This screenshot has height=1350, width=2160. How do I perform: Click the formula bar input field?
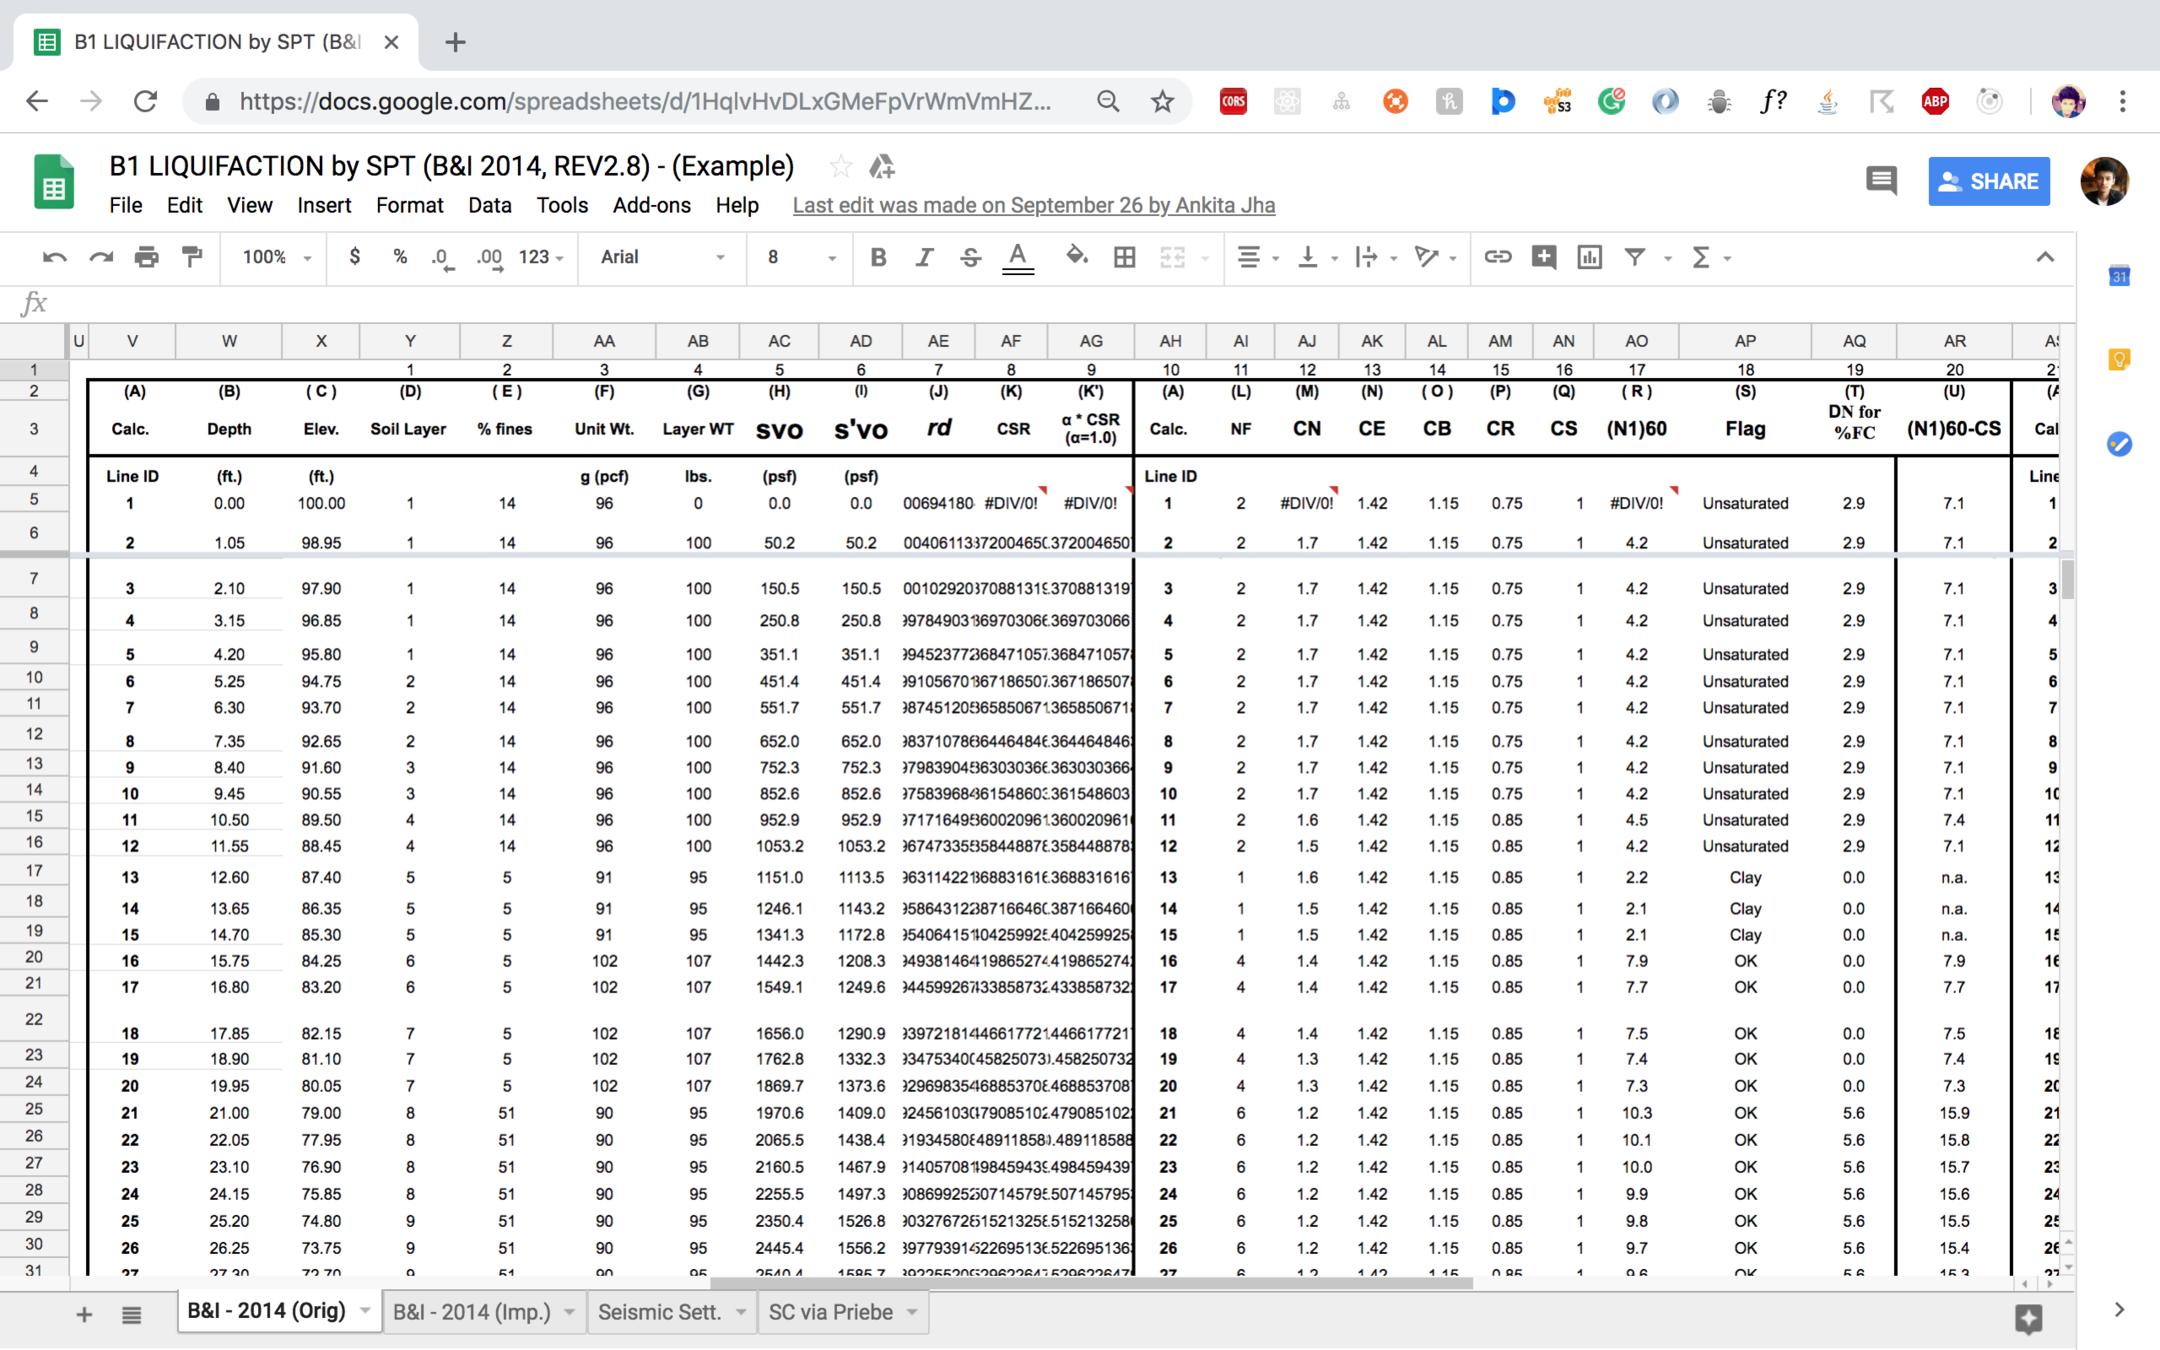coord(1000,303)
